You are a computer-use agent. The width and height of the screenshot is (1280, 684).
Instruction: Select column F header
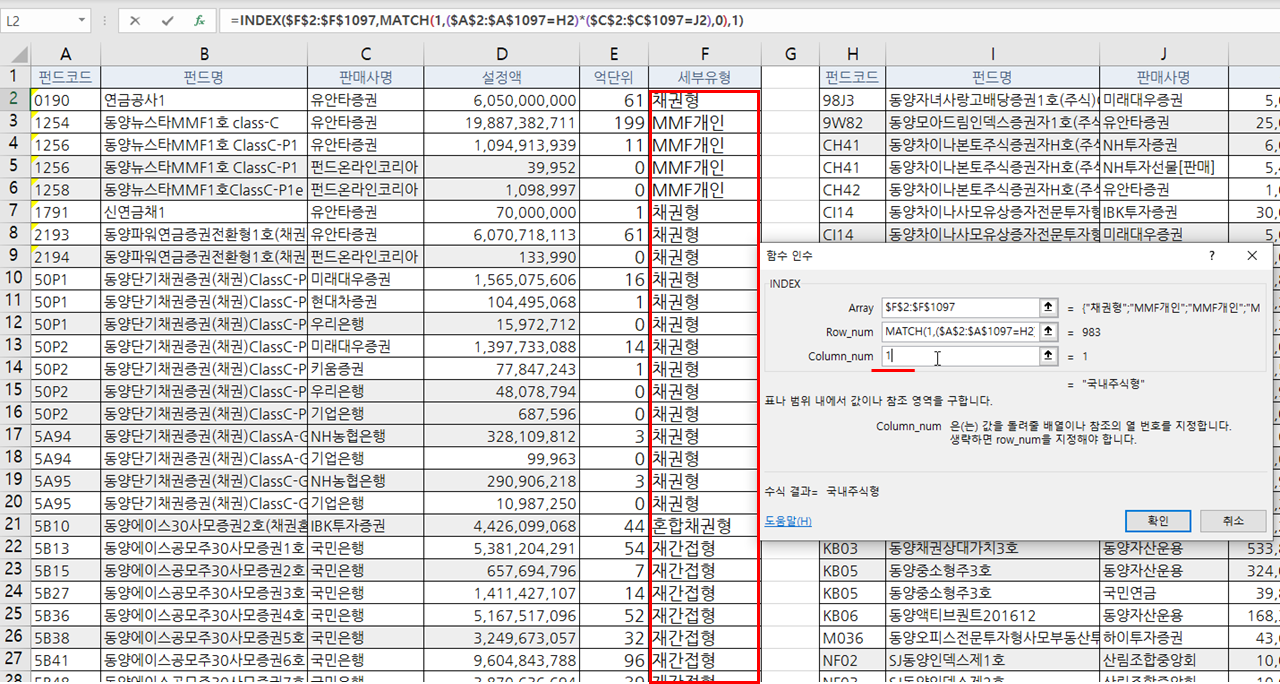click(704, 53)
